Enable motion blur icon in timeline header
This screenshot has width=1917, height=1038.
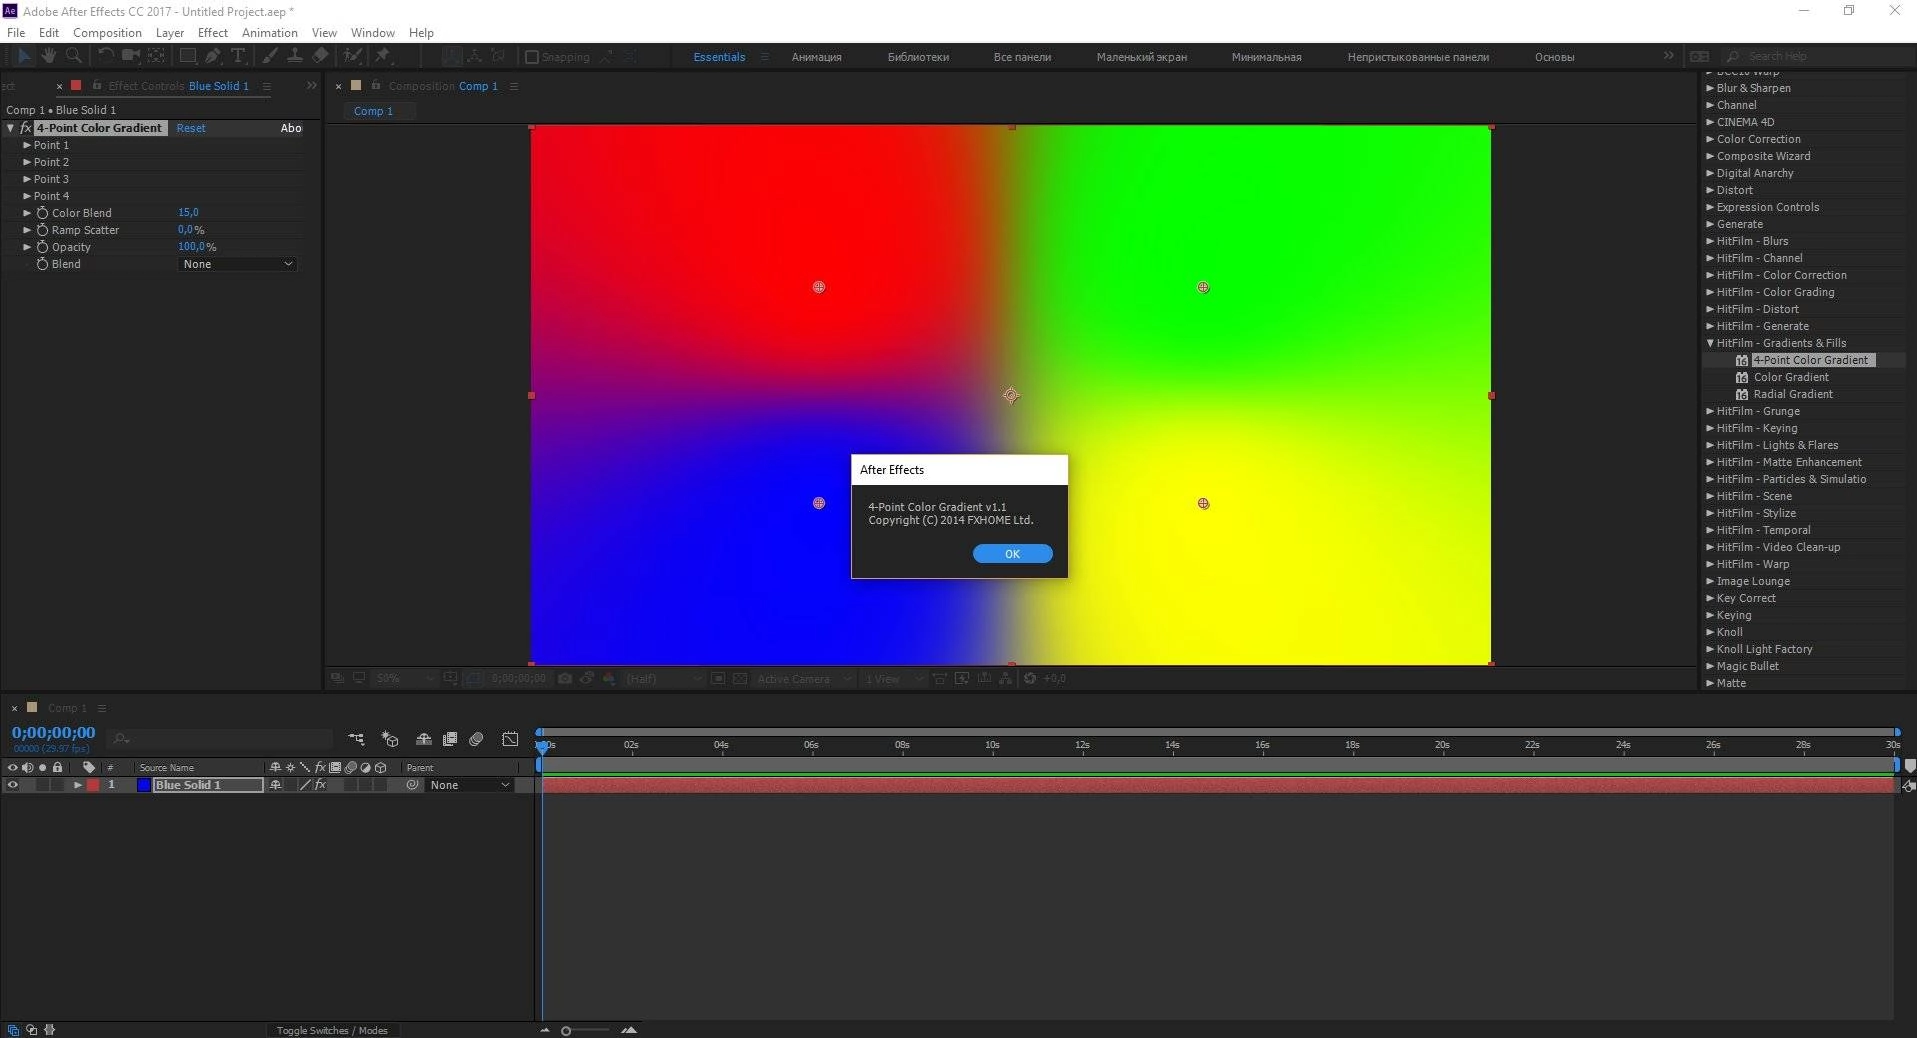click(476, 739)
